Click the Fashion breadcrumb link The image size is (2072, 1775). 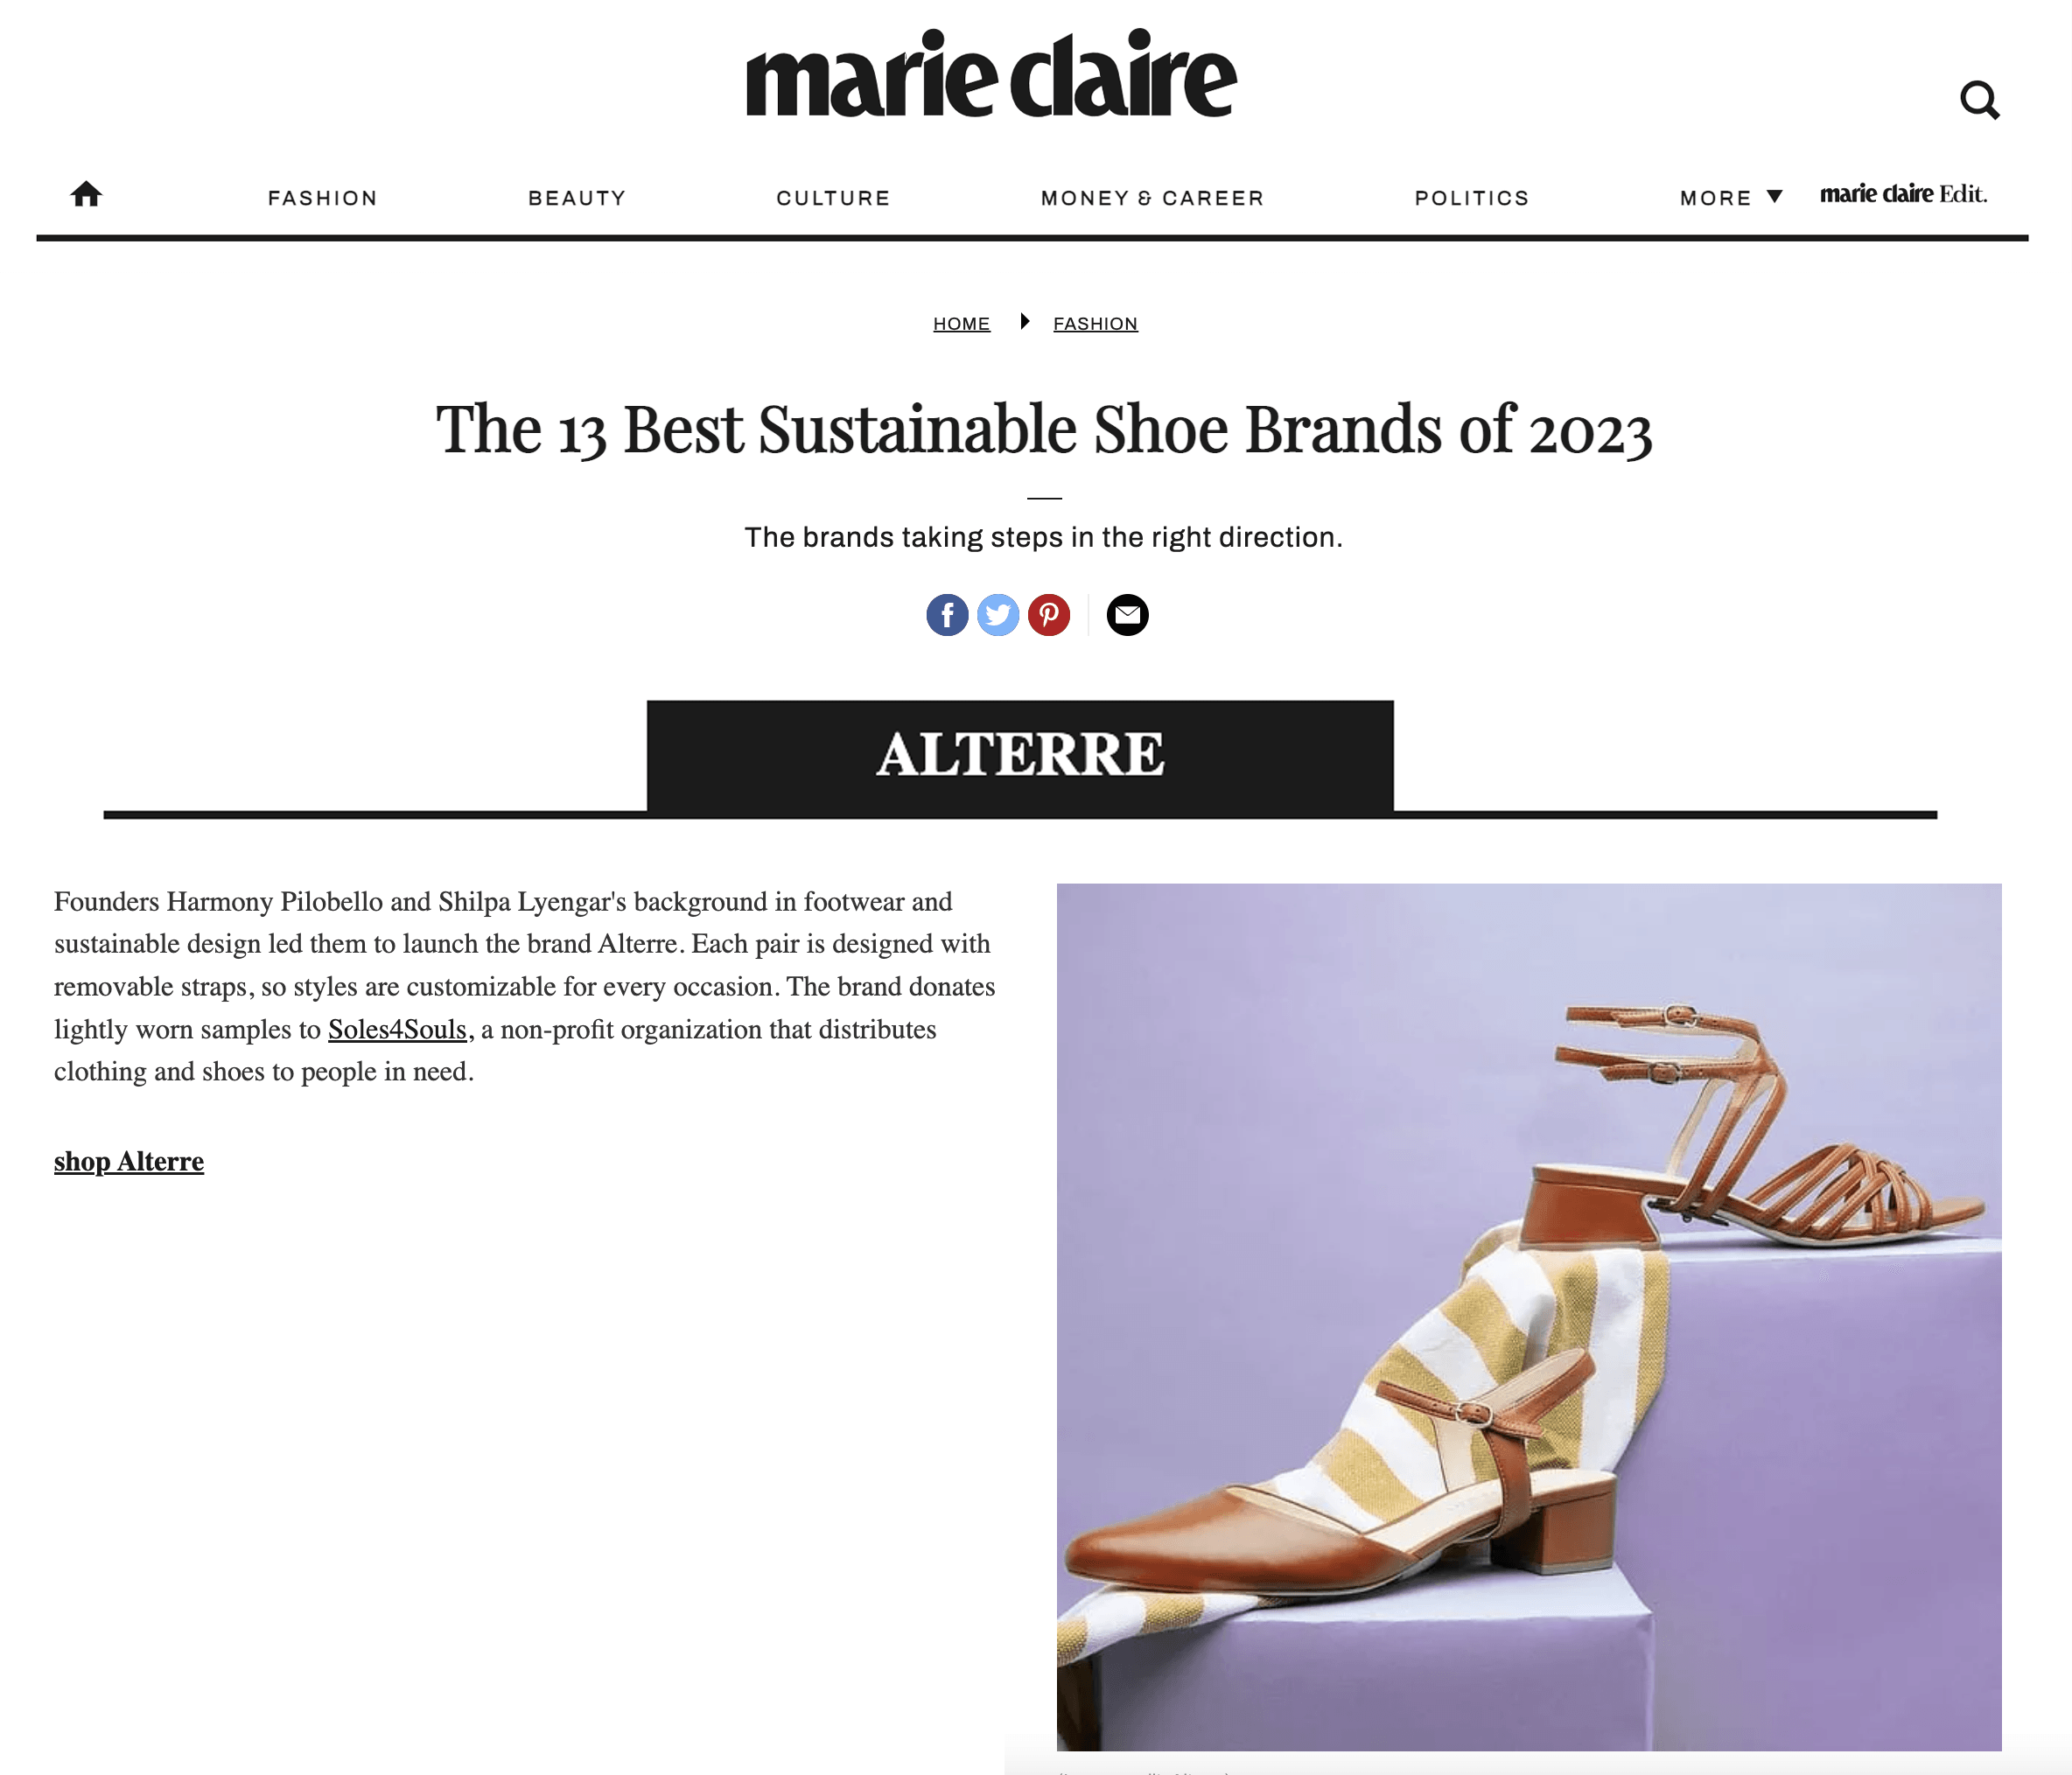point(1095,324)
